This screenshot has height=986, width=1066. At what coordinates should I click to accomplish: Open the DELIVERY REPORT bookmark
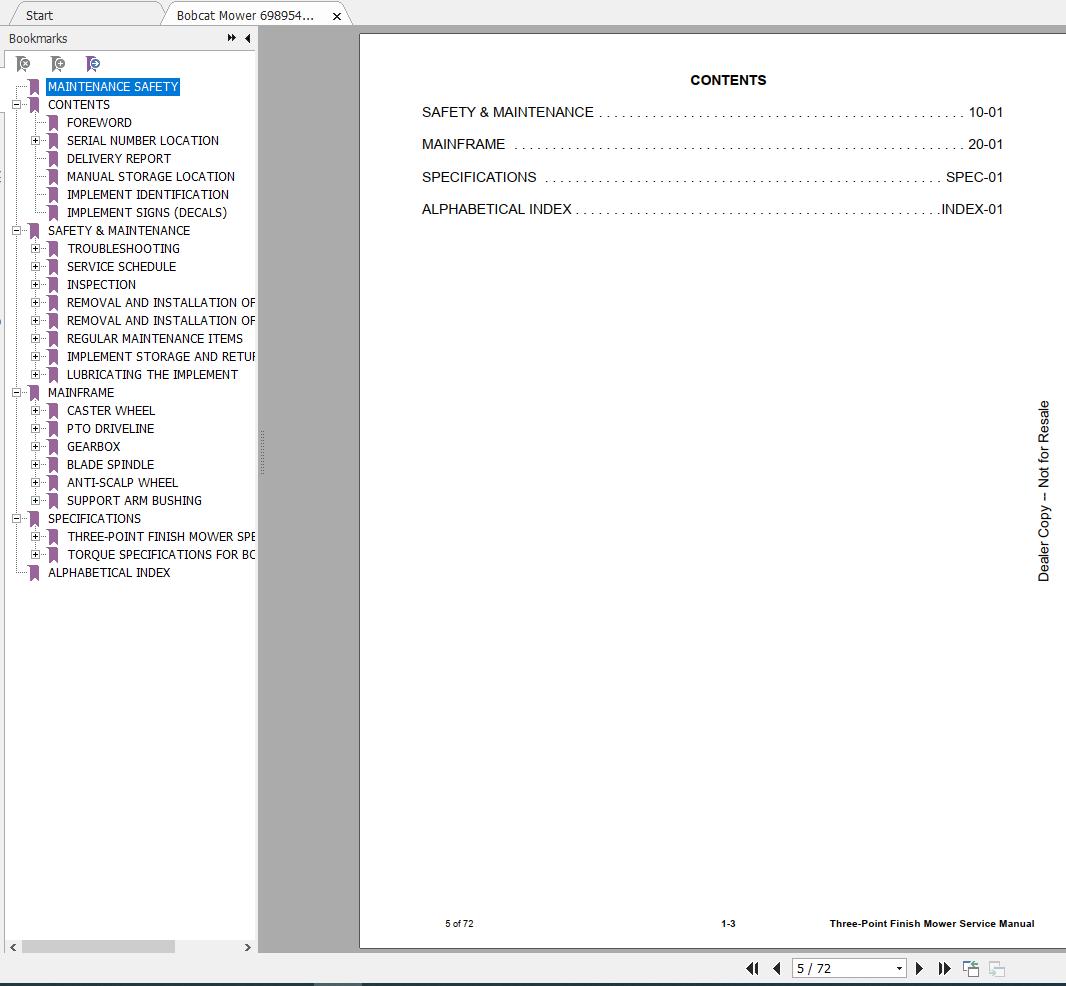(119, 158)
